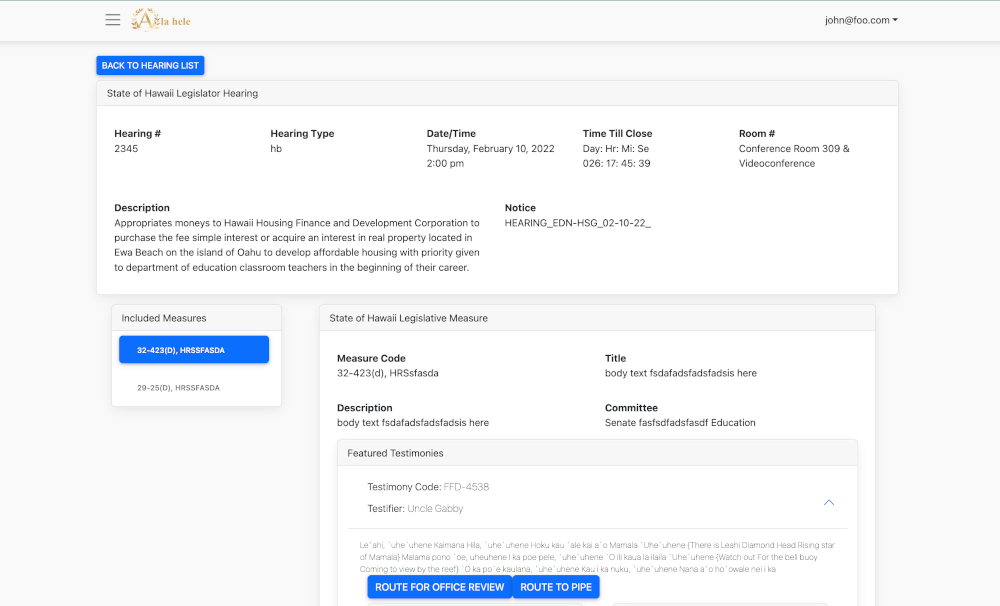Viewport: 1000px width, 606px height.
Task: Open the hamburger navigation menu
Action: click(112, 20)
